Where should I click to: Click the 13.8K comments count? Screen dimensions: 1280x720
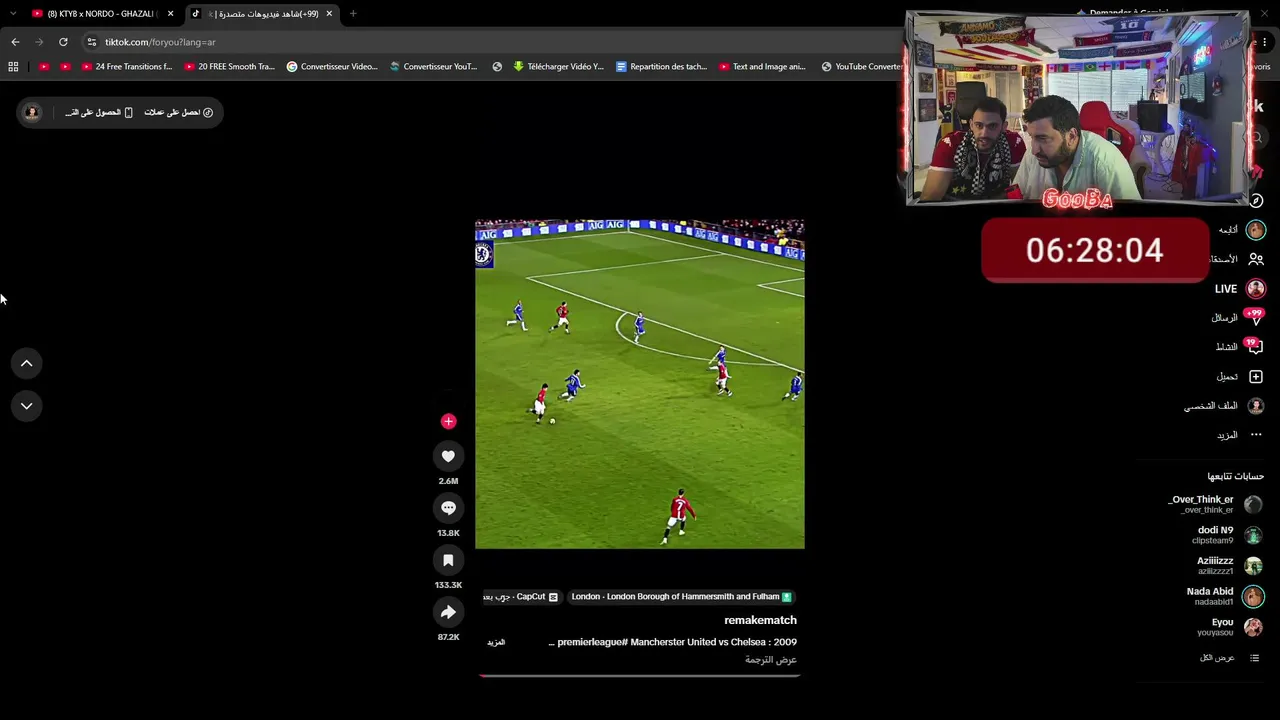[x=448, y=533]
